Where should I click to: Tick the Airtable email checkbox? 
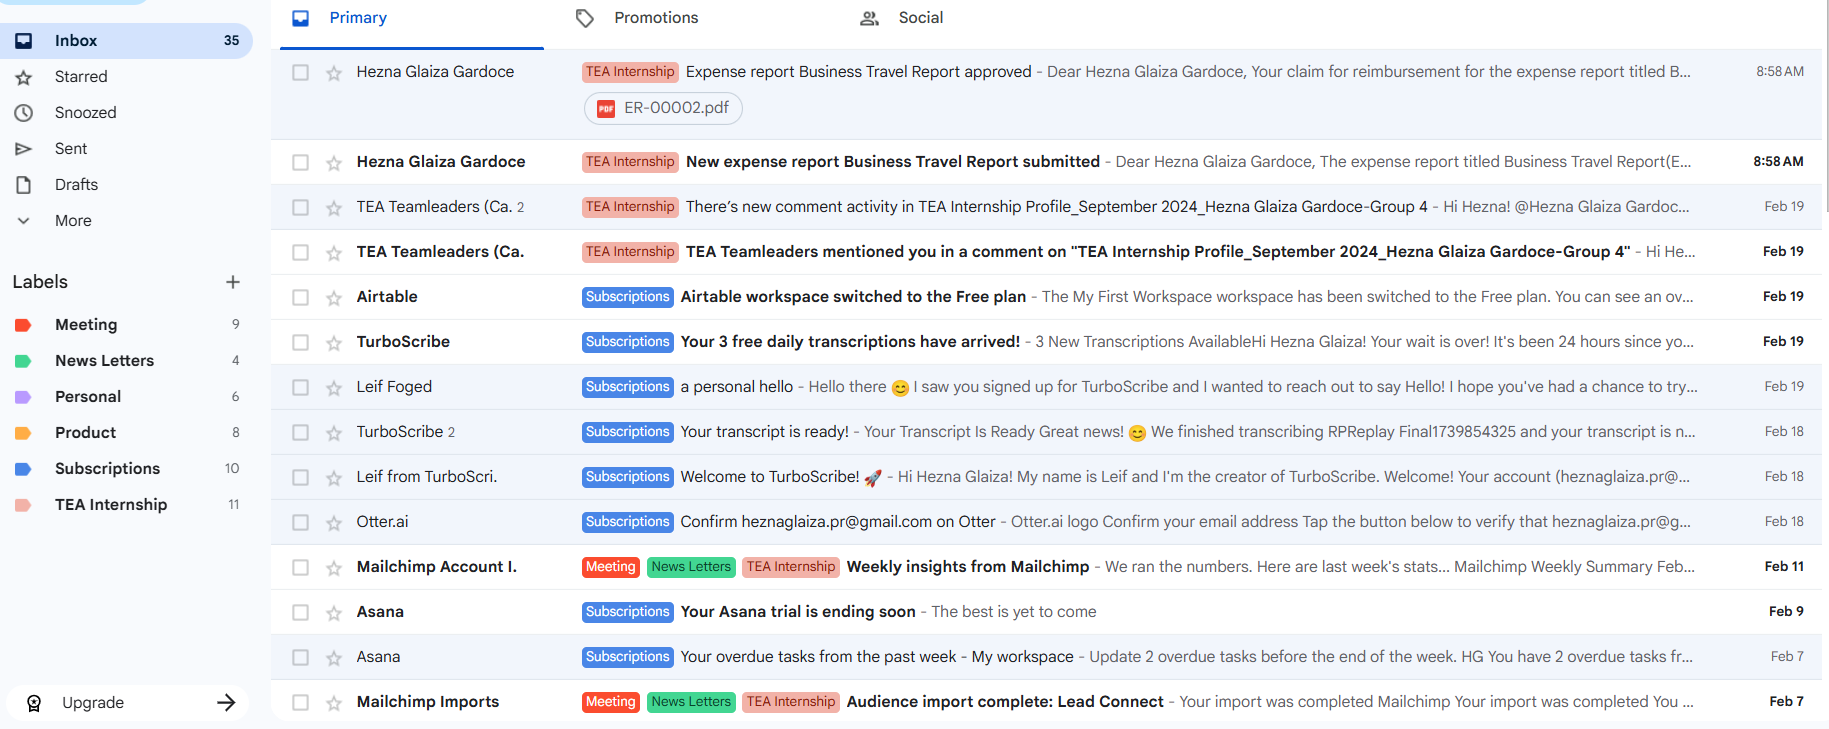point(300,297)
